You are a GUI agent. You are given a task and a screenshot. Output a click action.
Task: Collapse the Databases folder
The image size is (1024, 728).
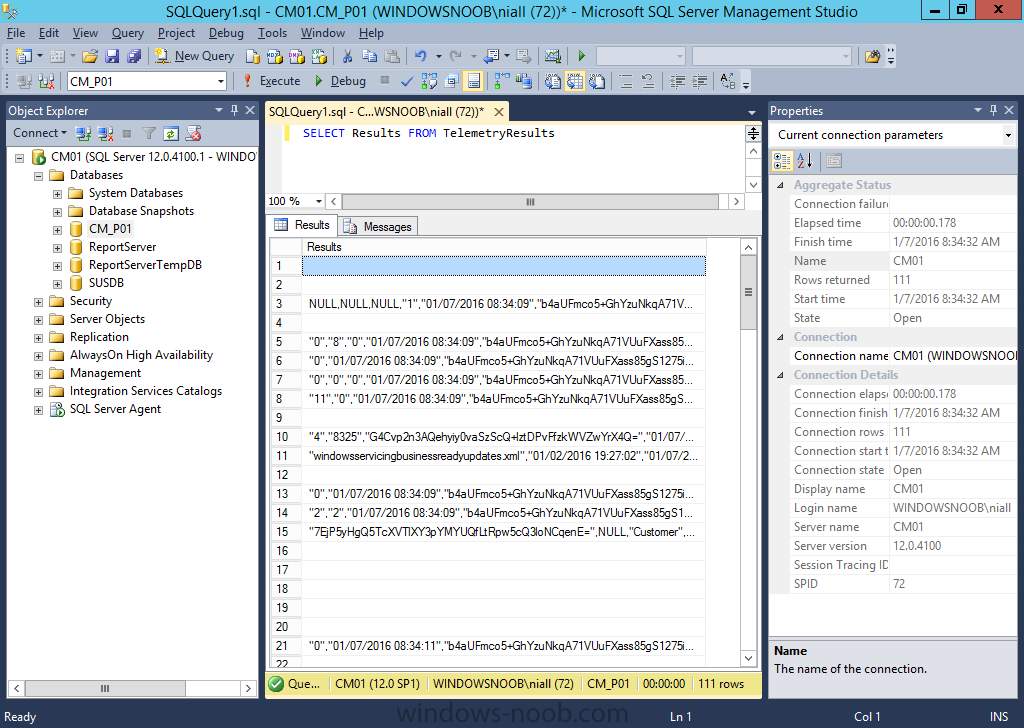(x=39, y=176)
